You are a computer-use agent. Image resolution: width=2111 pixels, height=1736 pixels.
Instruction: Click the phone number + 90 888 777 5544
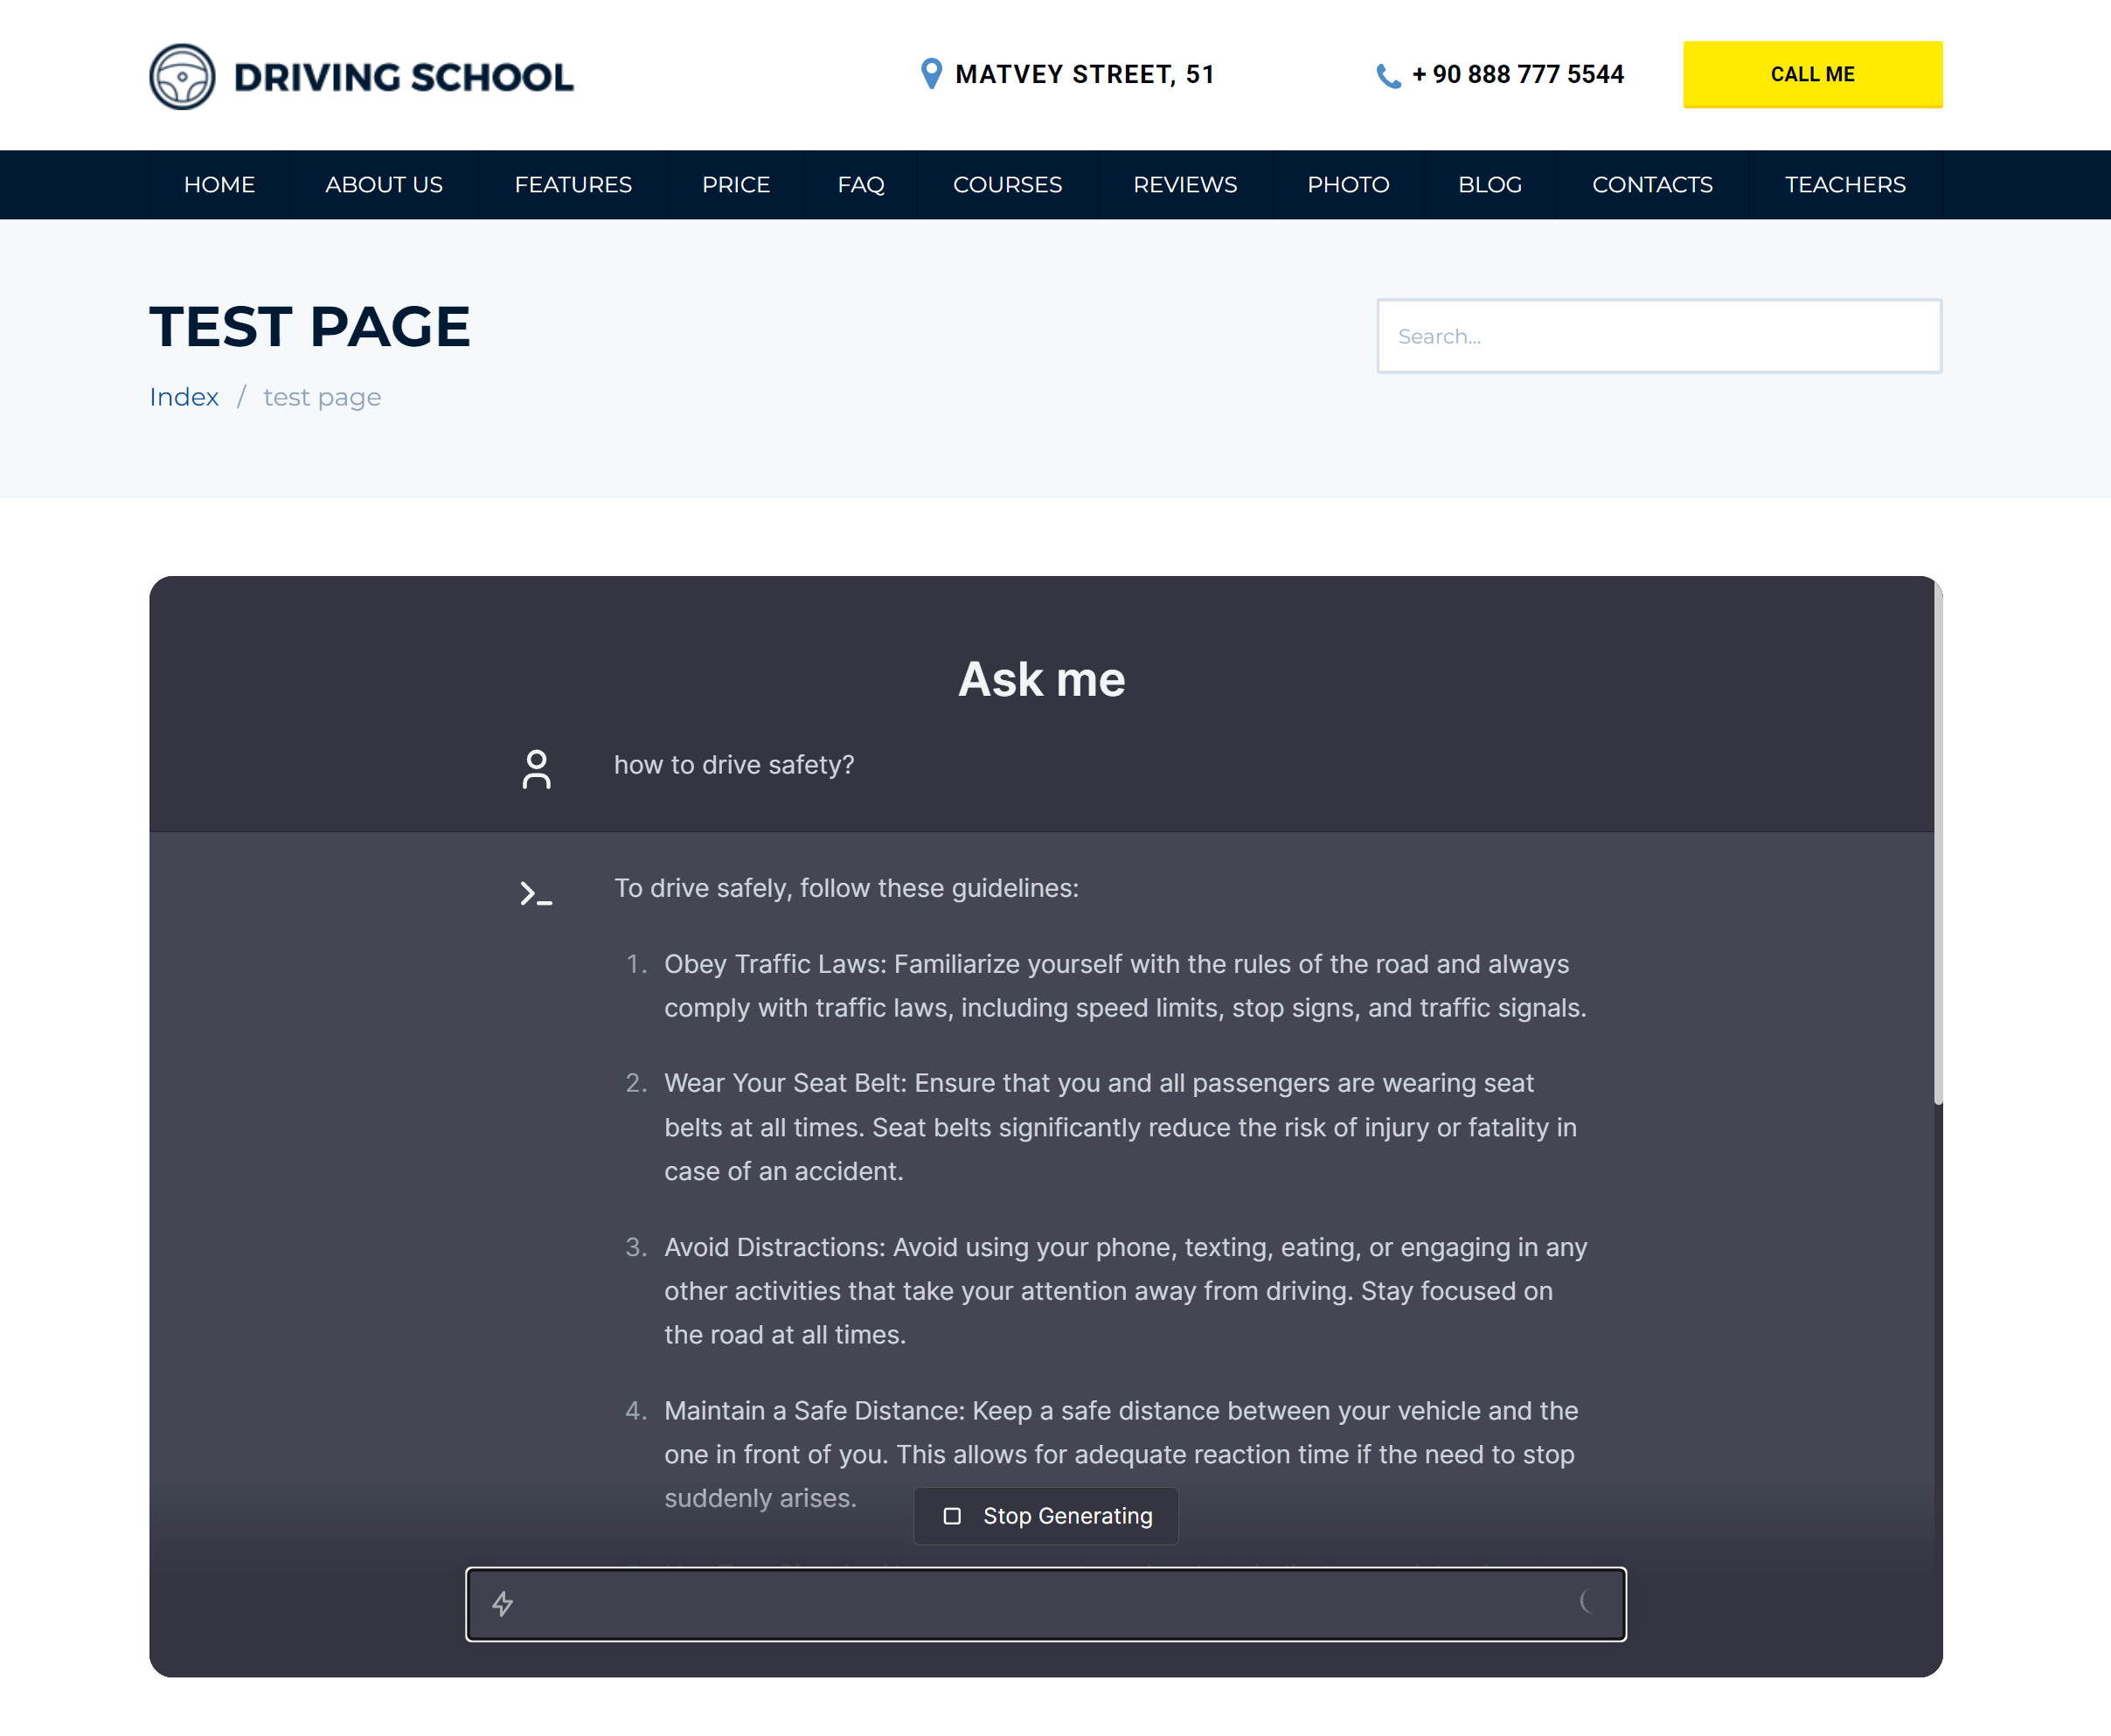tap(1517, 75)
